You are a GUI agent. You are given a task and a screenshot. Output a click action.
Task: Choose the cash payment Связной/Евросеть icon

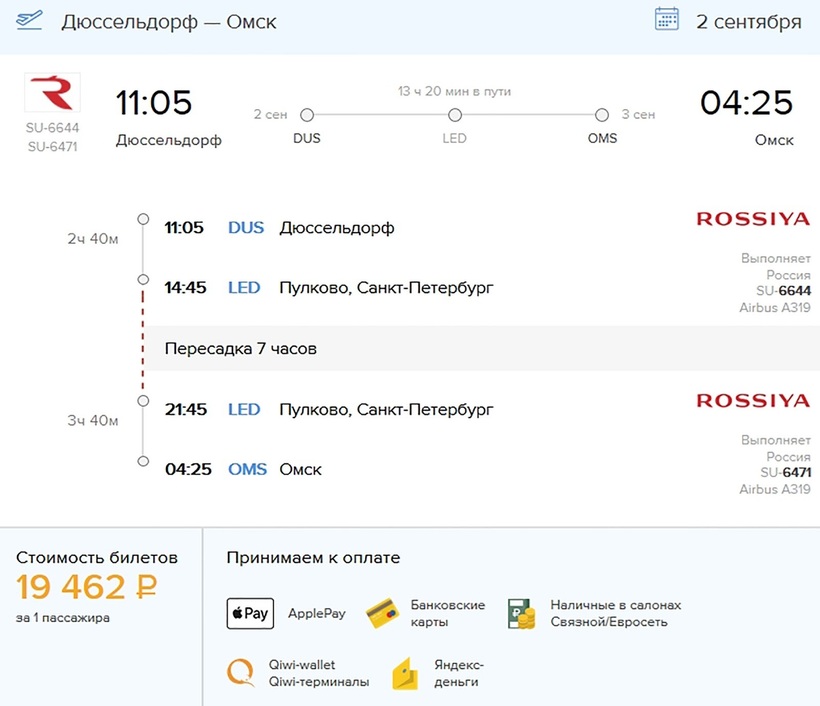click(x=521, y=614)
